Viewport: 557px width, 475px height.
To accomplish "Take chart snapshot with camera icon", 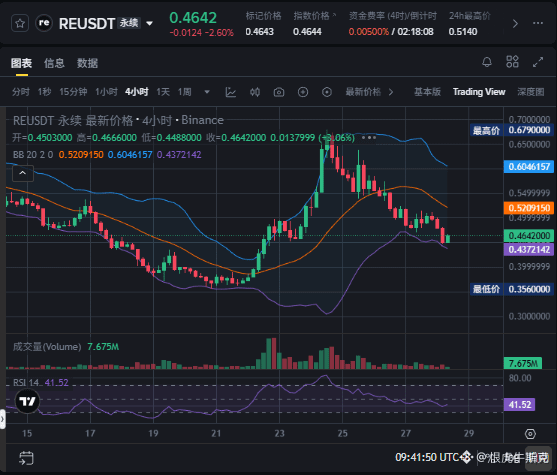I will pyautogui.click(x=279, y=92).
